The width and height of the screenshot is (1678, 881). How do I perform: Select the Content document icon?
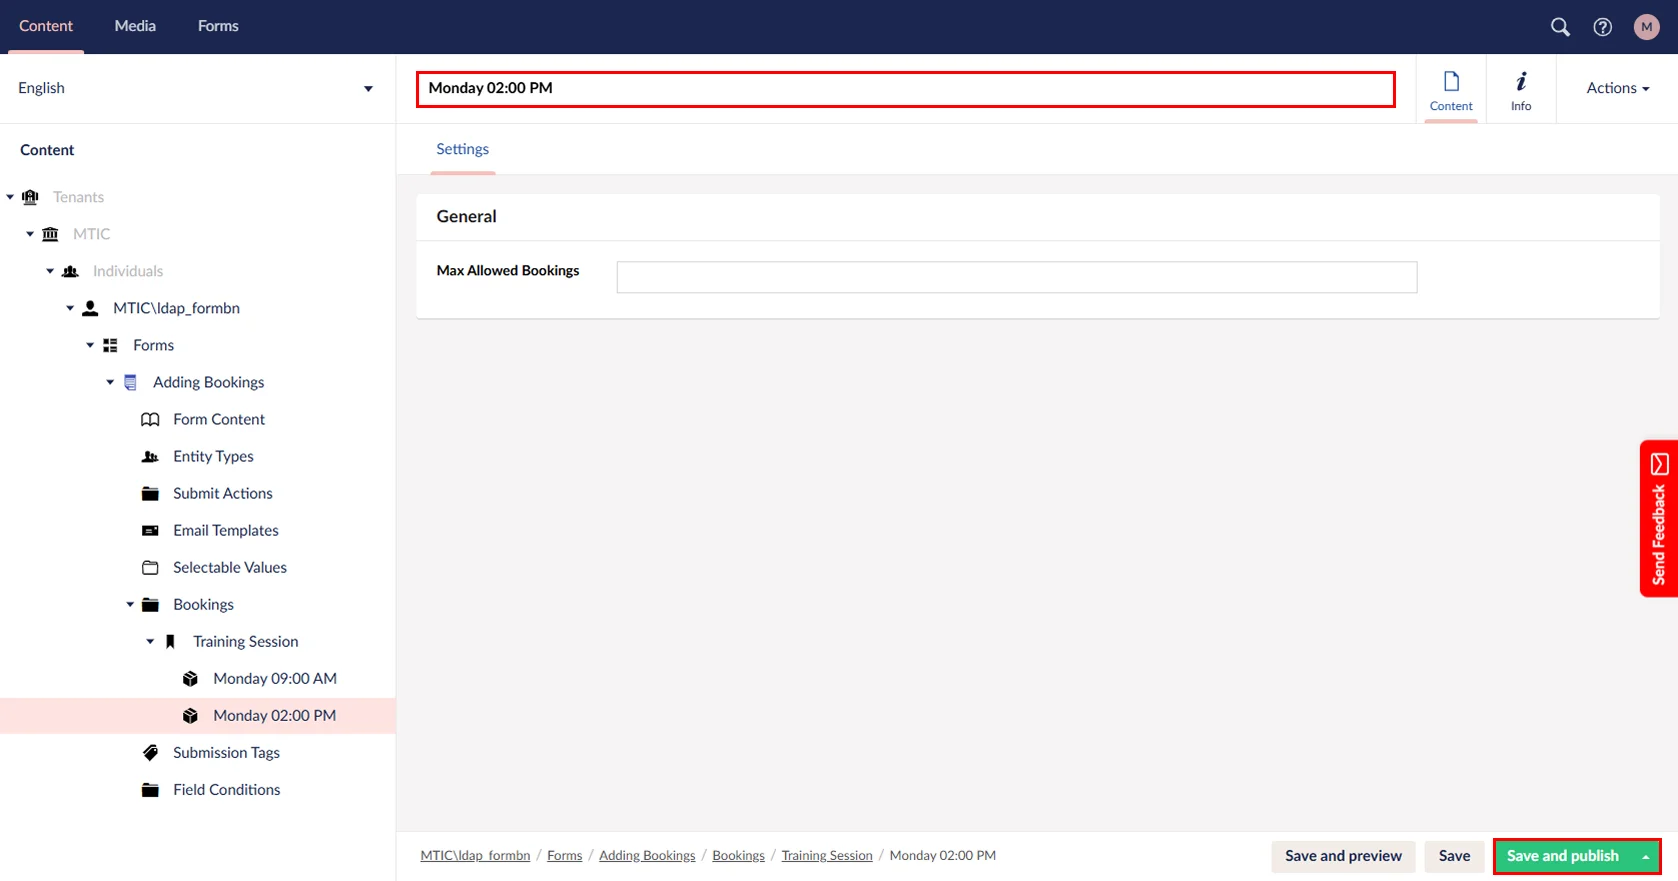tap(1450, 90)
